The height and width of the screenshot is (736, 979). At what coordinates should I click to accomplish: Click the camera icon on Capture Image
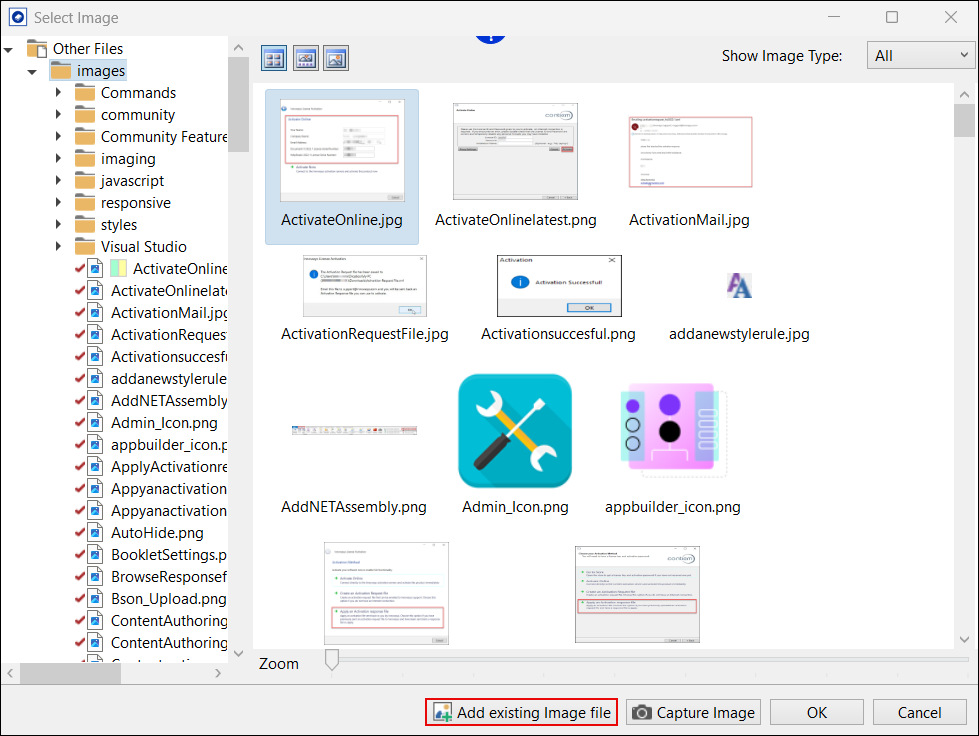642,713
